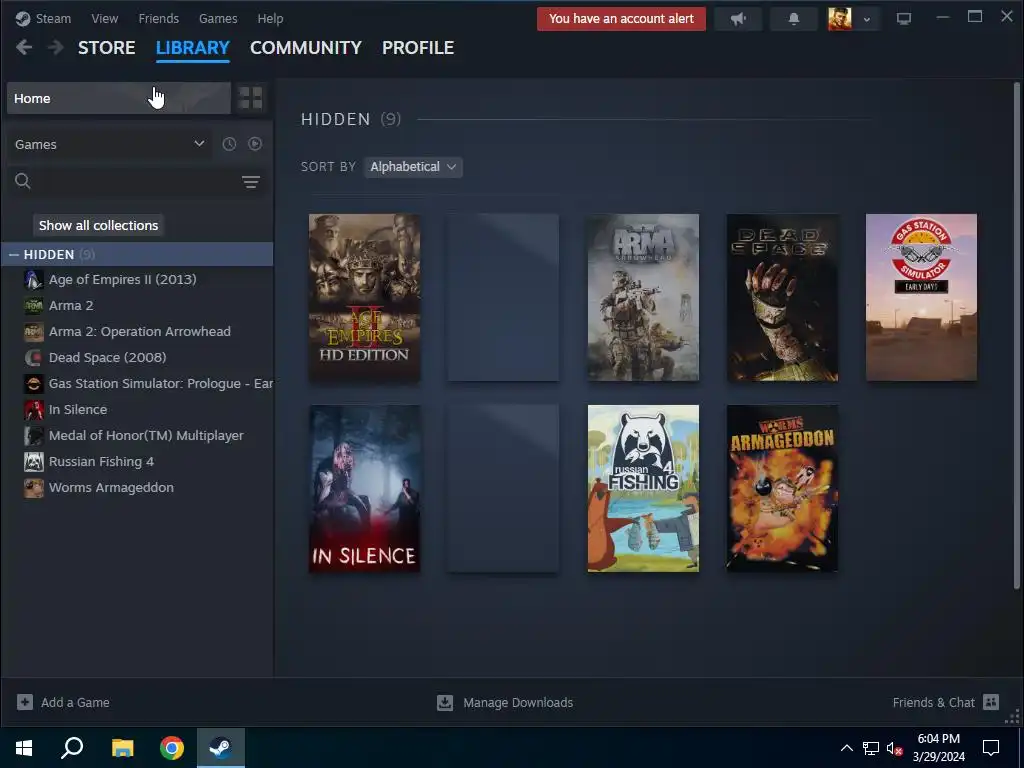Open the Worms Armageddon cover art
Screen dimensions: 1024x768
(782, 488)
